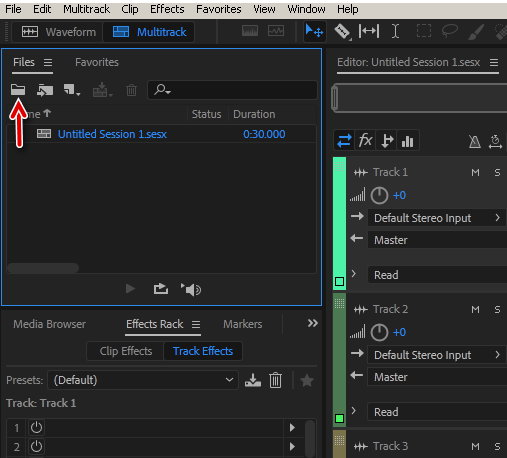Show track fx controls

365,140
